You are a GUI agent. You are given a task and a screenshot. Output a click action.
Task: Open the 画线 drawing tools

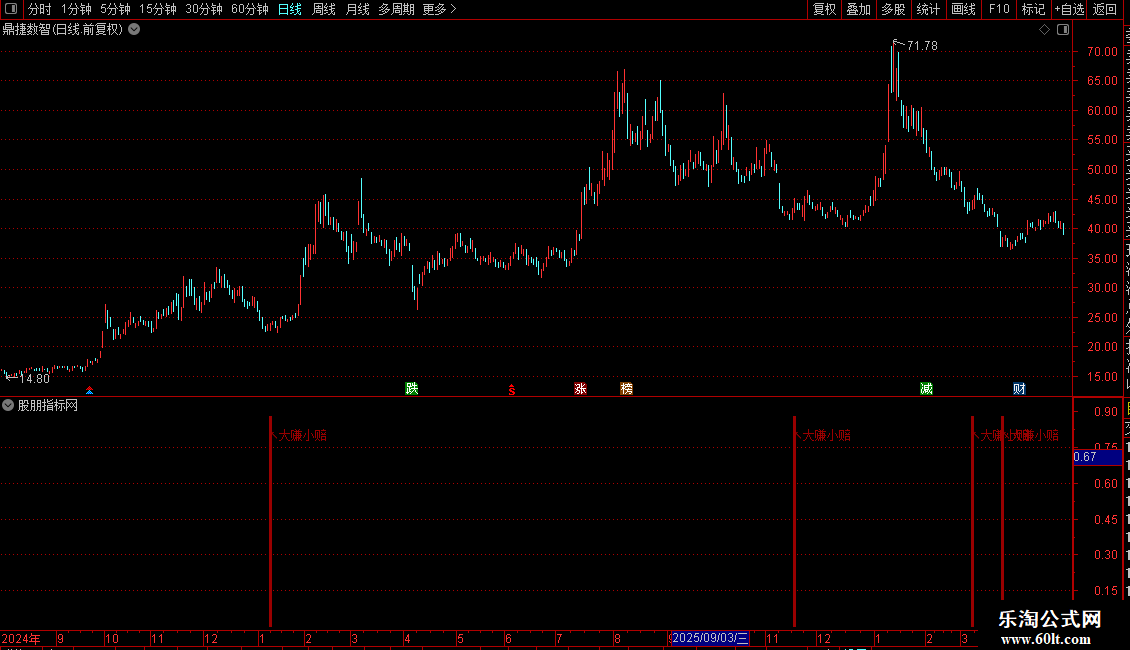(x=964, y=9)
